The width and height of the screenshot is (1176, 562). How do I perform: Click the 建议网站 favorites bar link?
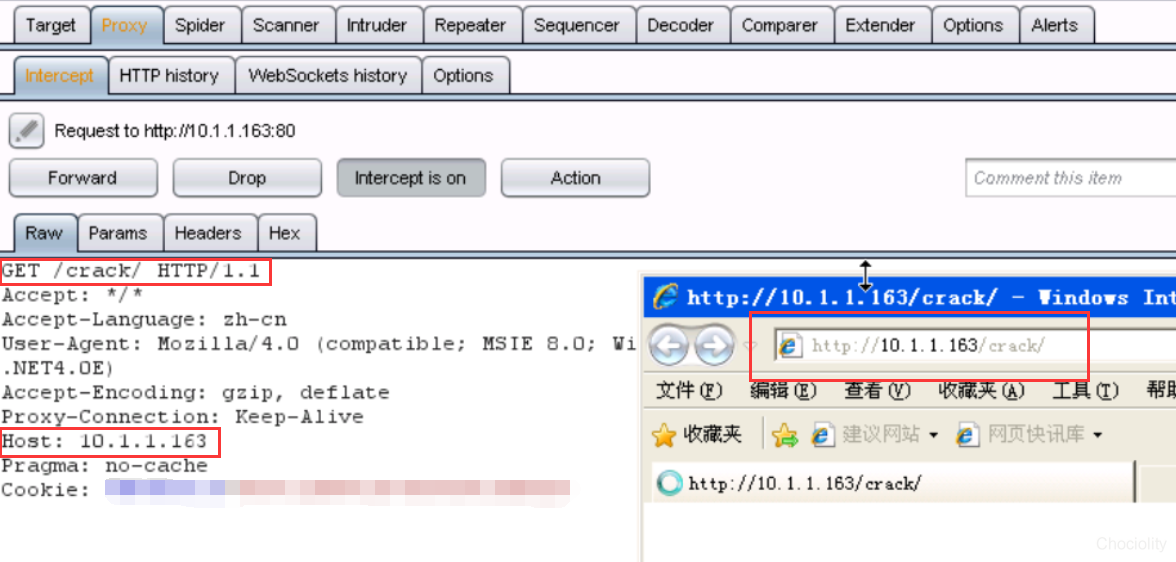[880, 434]
